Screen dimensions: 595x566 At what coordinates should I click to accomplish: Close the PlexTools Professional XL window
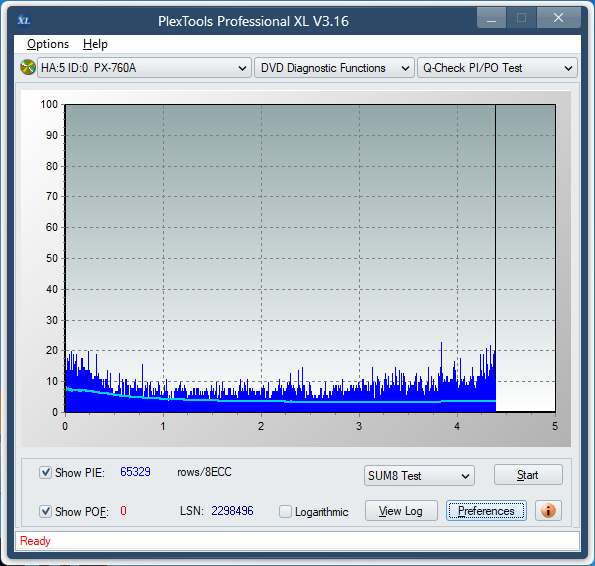[x=558, y=18]
